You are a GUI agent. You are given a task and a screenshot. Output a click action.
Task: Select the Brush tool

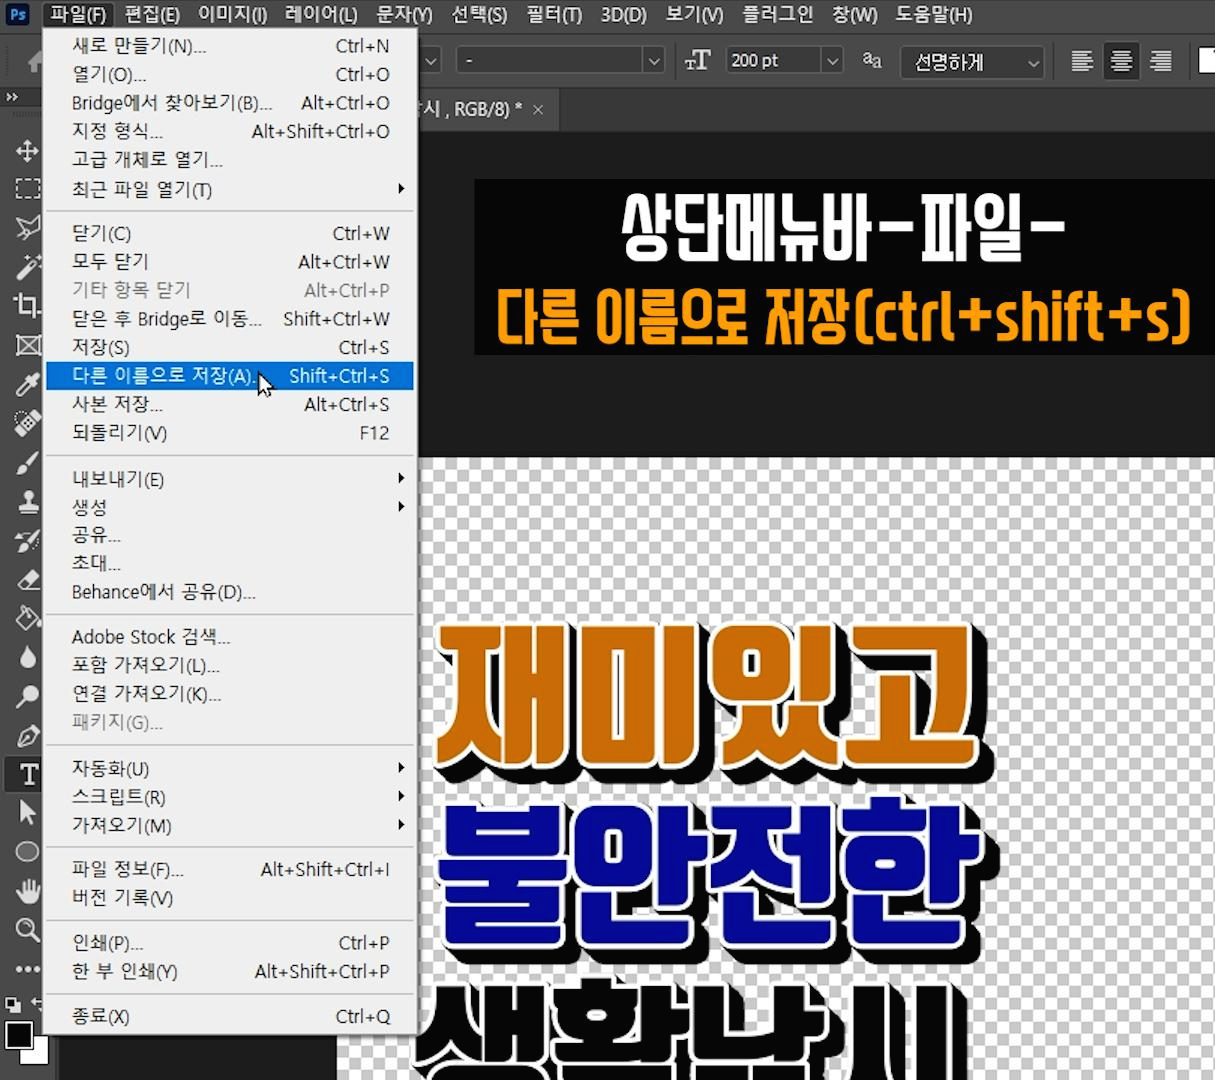click(x=27, y=462)
